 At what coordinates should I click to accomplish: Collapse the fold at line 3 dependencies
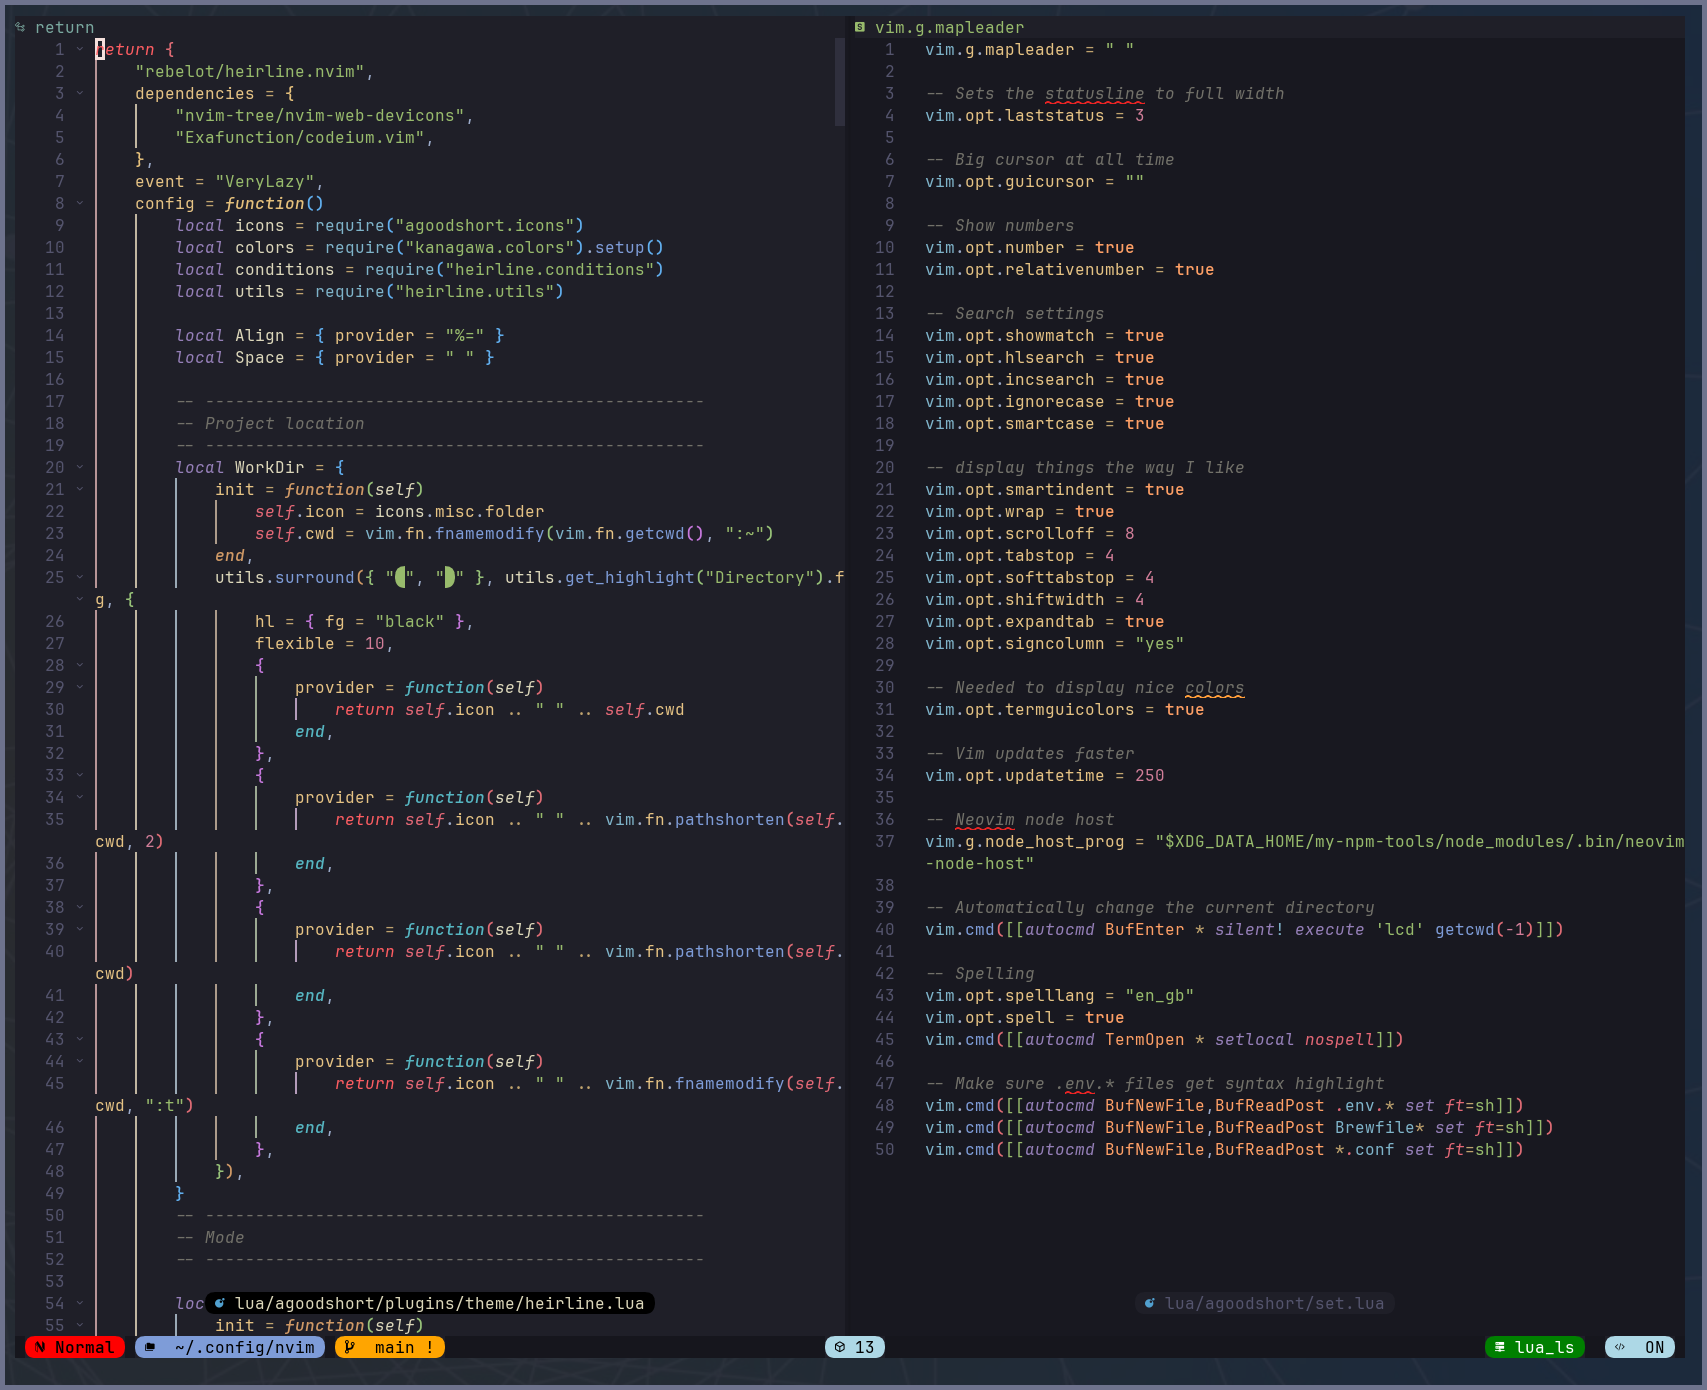tap(80, 93)
